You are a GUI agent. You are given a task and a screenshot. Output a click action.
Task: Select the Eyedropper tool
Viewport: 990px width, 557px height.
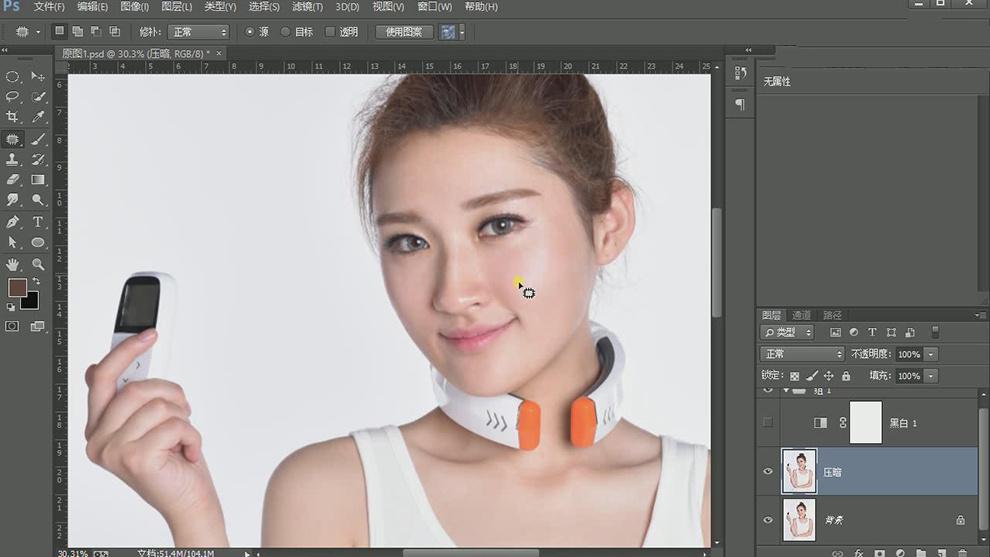(38, 117)
